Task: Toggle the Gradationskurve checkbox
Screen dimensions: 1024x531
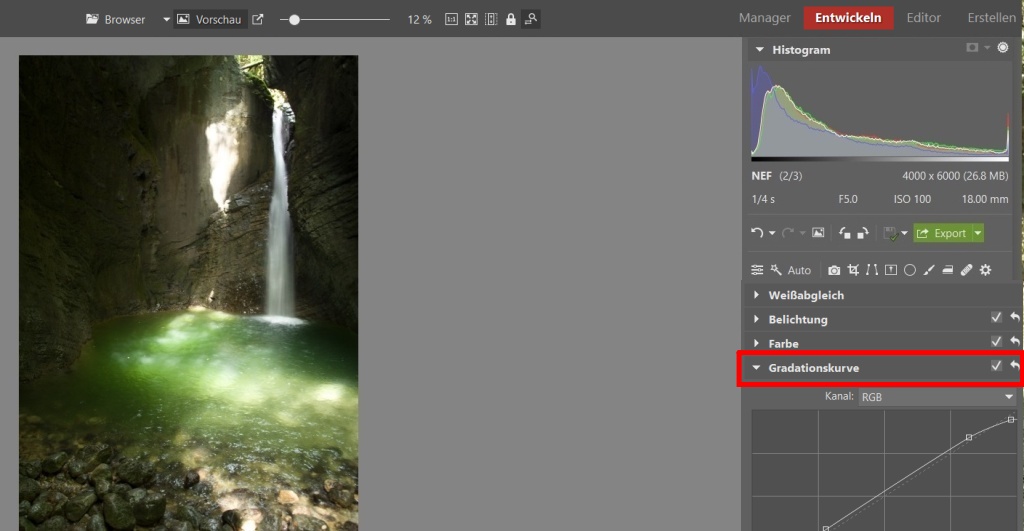Action: 996,367
